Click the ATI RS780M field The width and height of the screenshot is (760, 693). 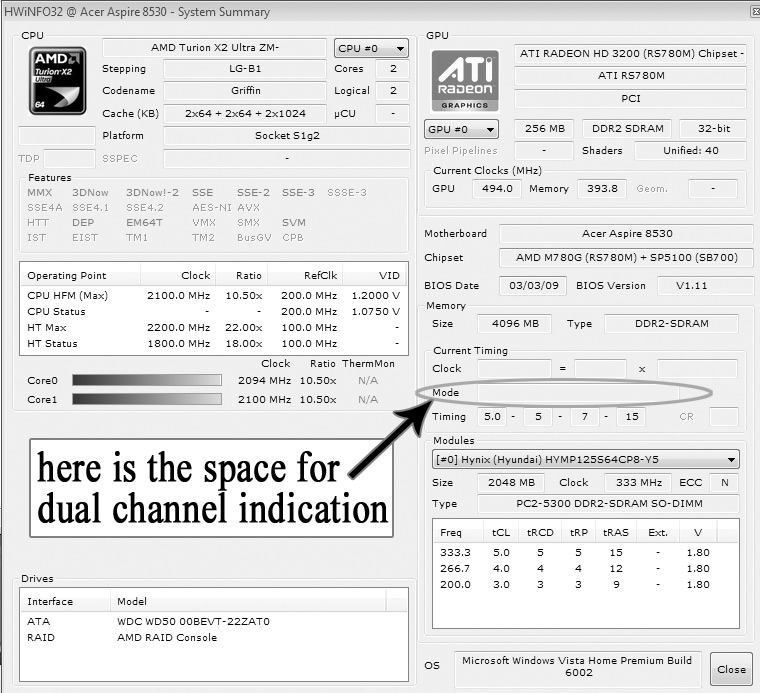point(630,76)
